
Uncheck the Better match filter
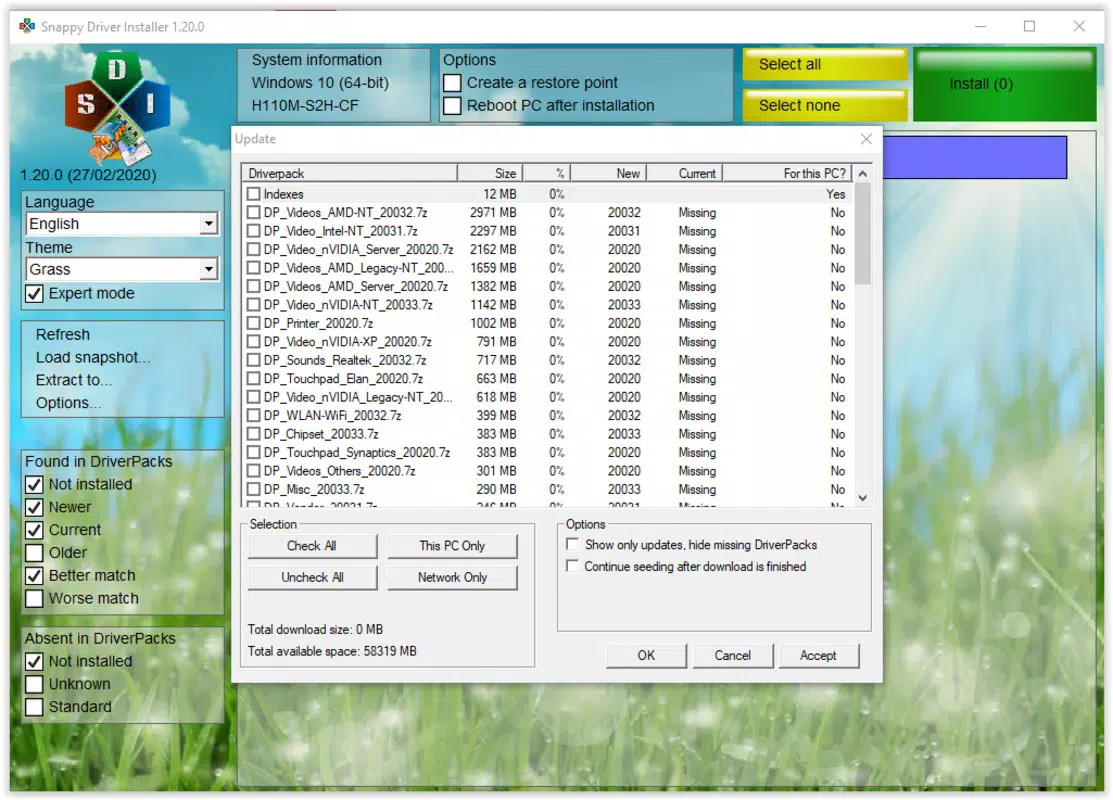[x=34, y=576]
